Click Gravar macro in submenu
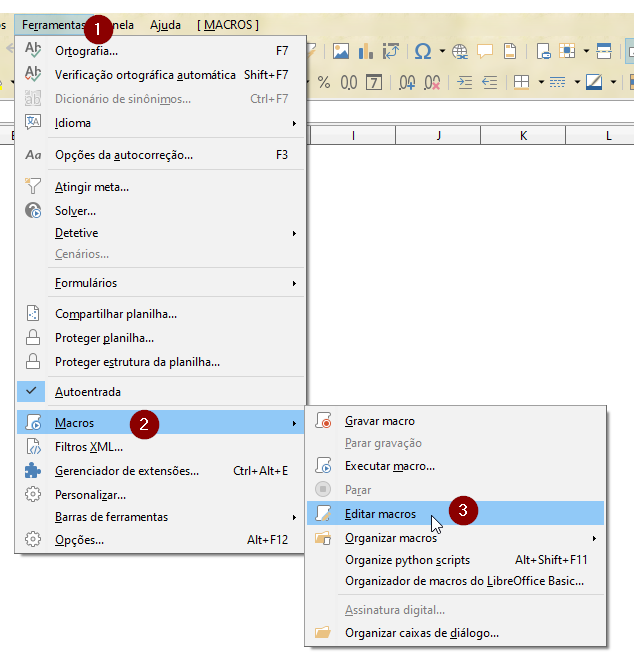This screenshot has width=634, height=668. click(x=455, y=421)
